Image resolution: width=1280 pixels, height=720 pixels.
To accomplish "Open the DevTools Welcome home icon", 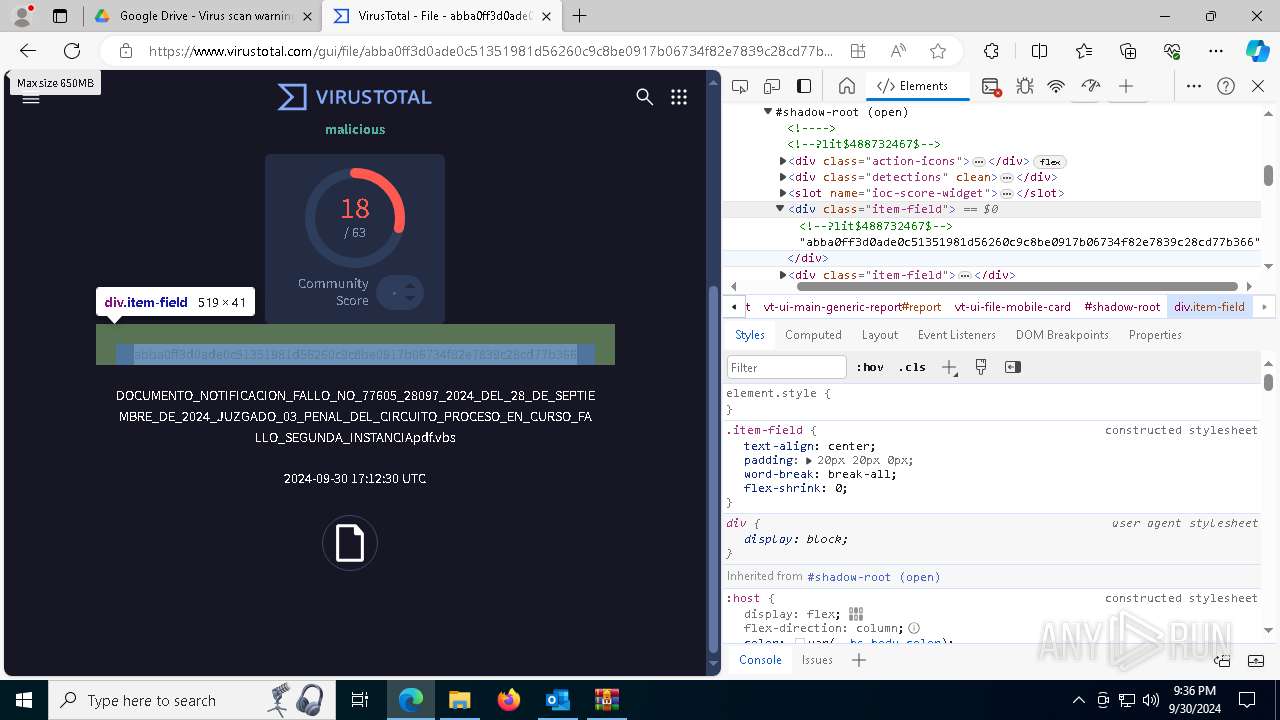I will point(847,86).
